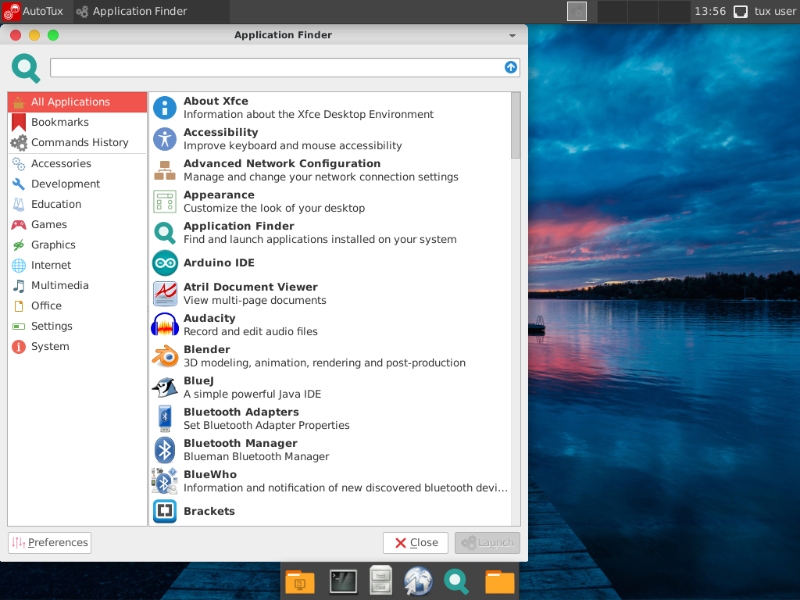
Task: Select the Brackets app icon
Action: point(165,511)
